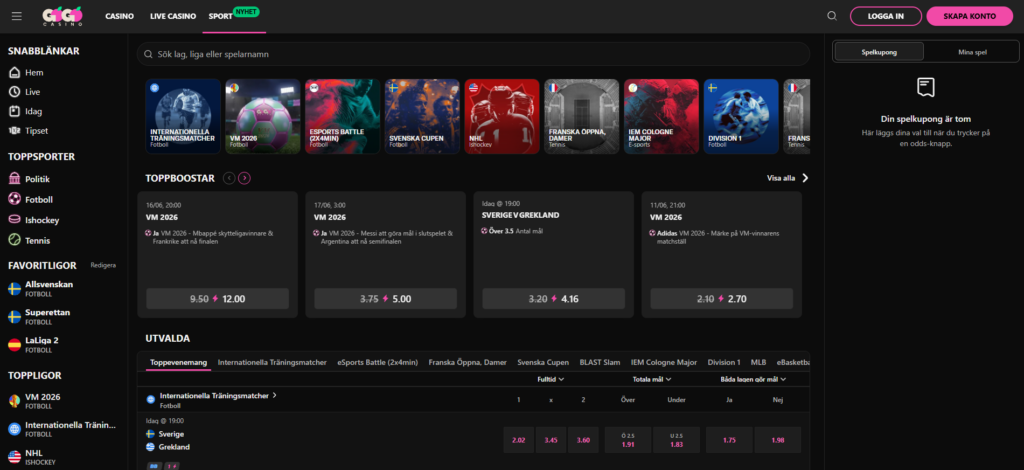Click the search field for lag, liga
The width and height of the screenshot is (1024, 470).
pos(473,54)
